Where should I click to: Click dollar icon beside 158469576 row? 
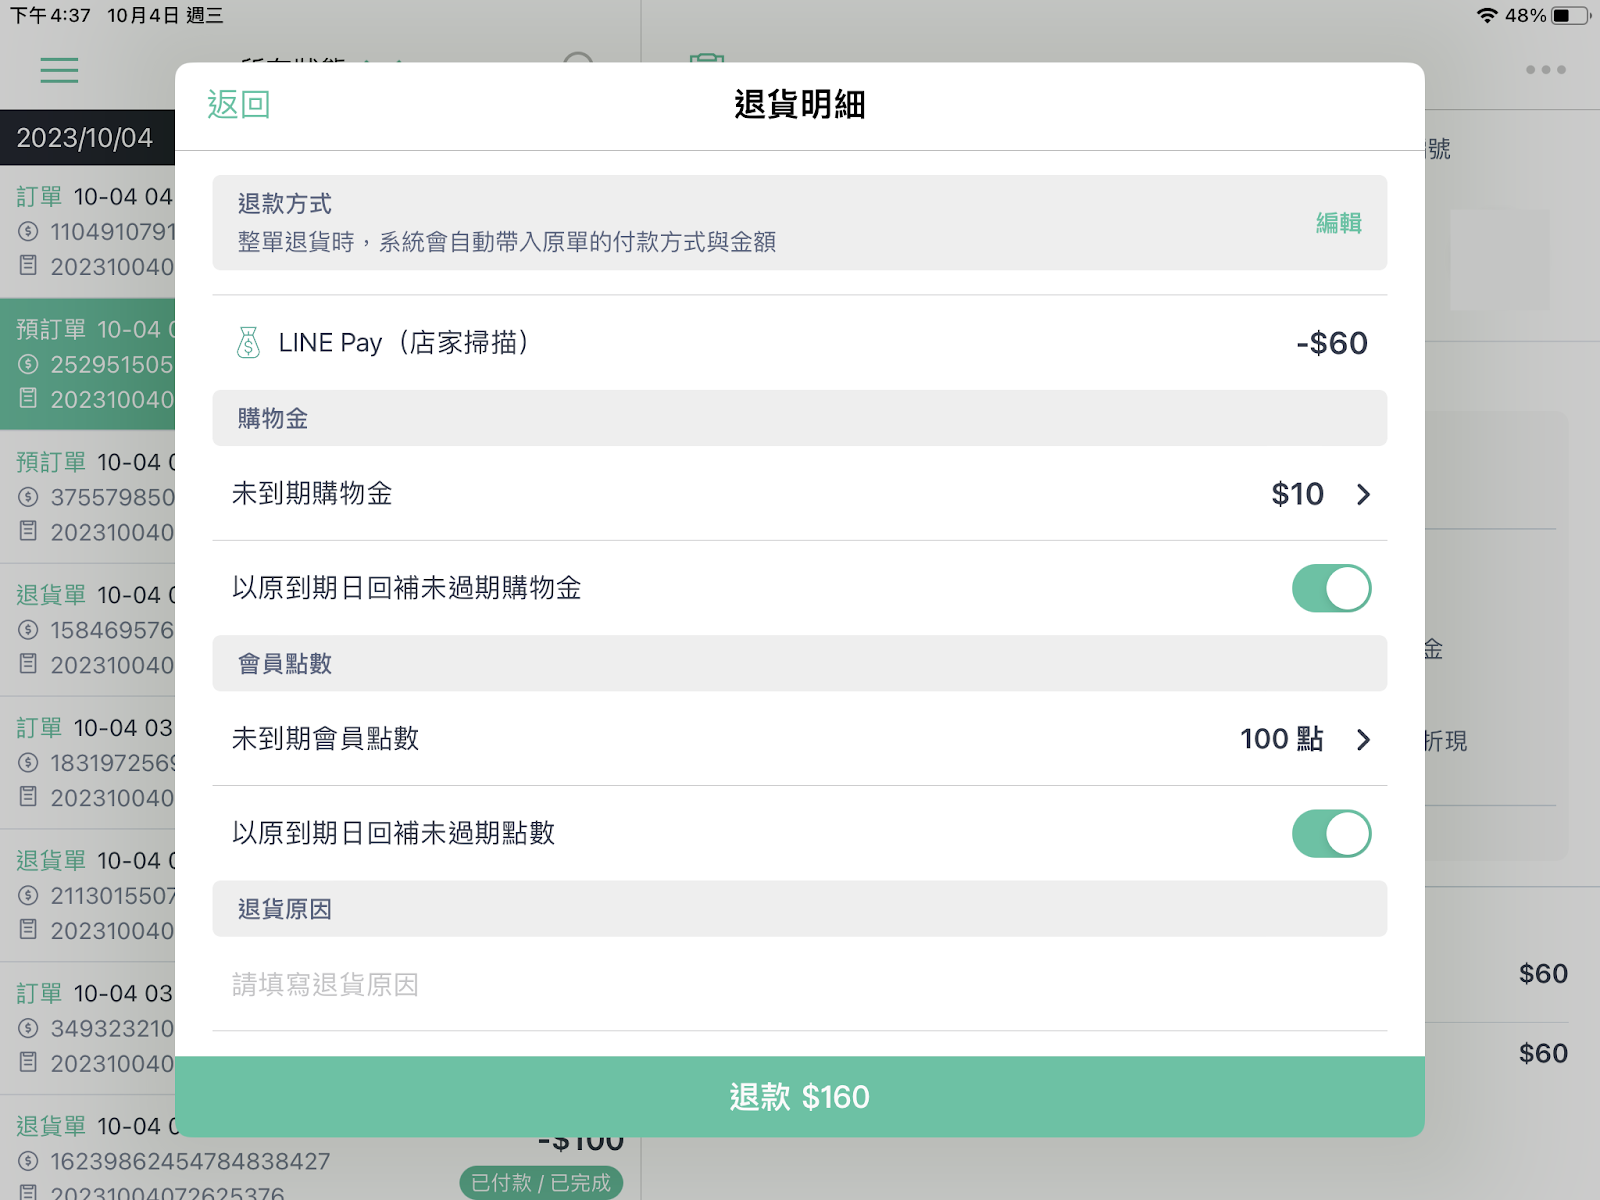28,630
